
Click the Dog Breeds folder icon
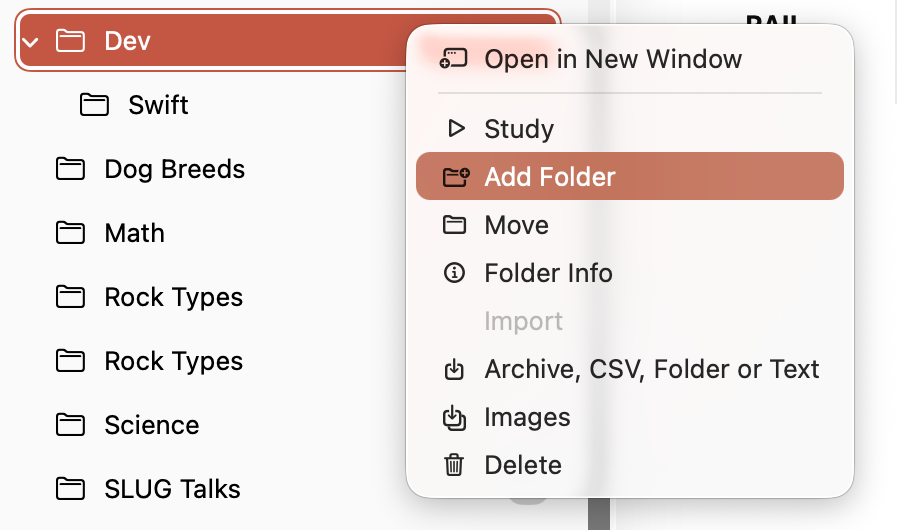[x=70, y=169]
